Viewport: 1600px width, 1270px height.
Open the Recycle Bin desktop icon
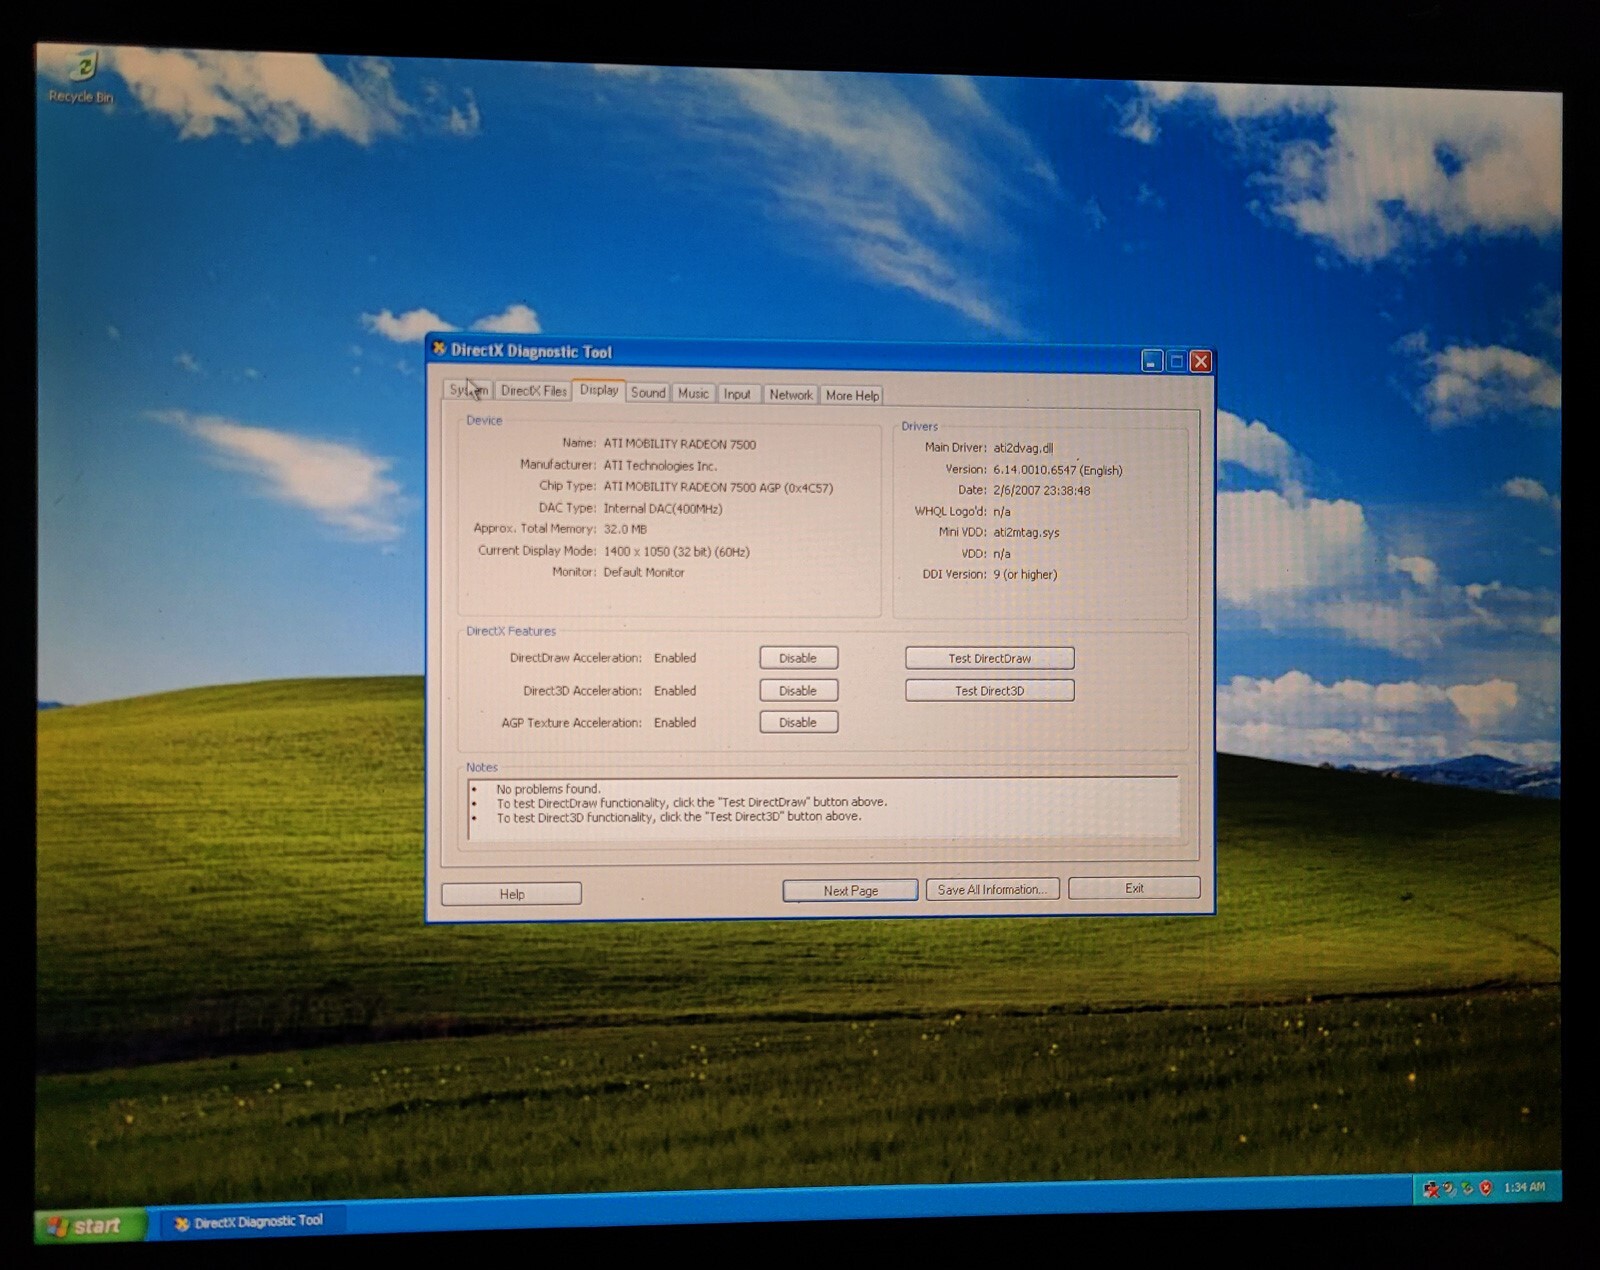pyautogui.click(x=82, y=77)
